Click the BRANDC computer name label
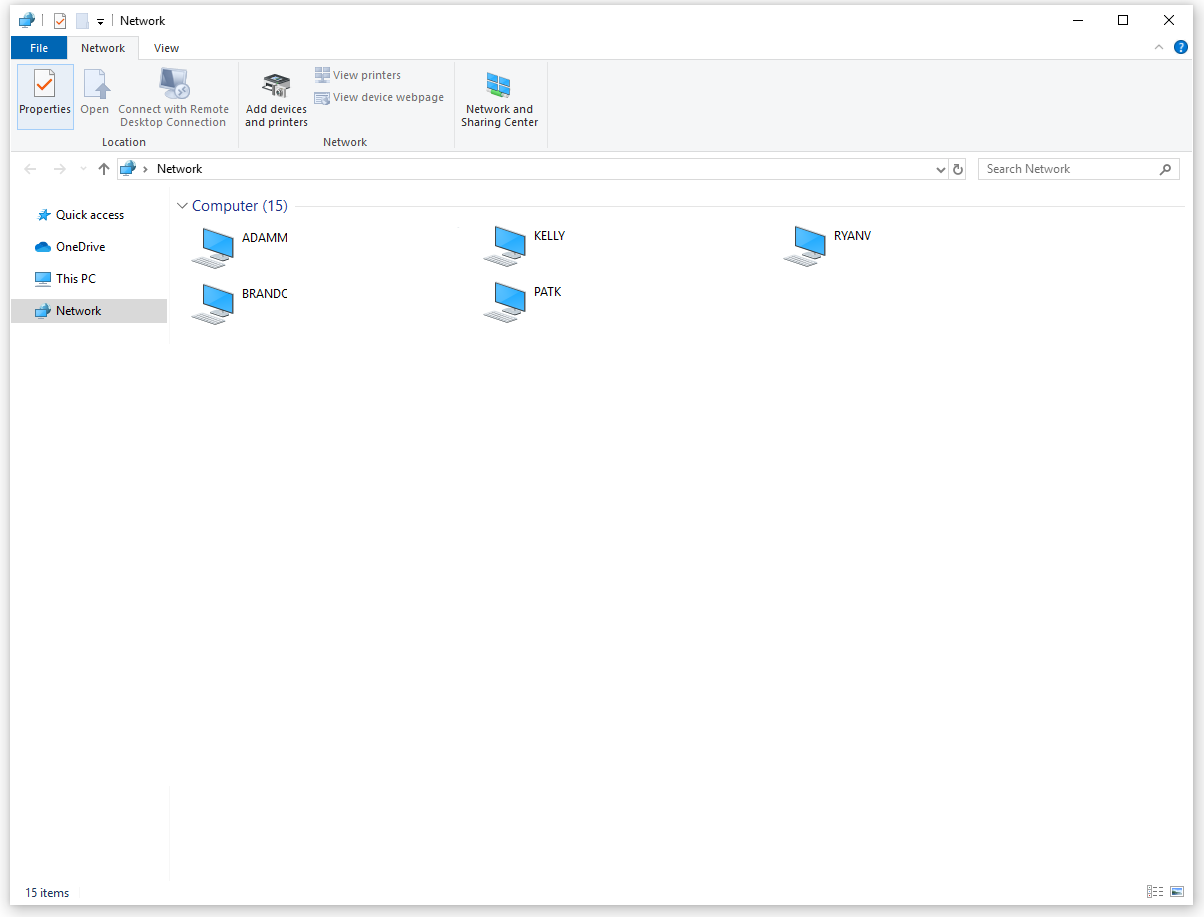 265,294
